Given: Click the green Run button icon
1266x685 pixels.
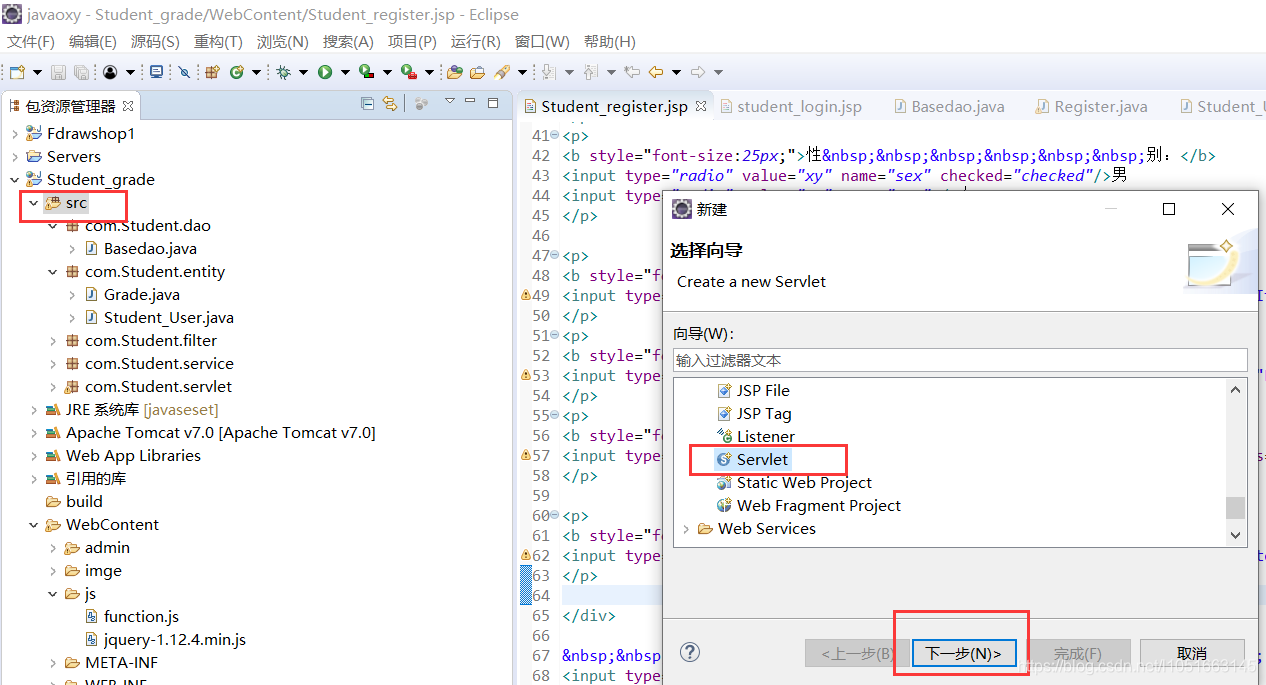Looking at the screenshot, I should [x=325, y=72].
